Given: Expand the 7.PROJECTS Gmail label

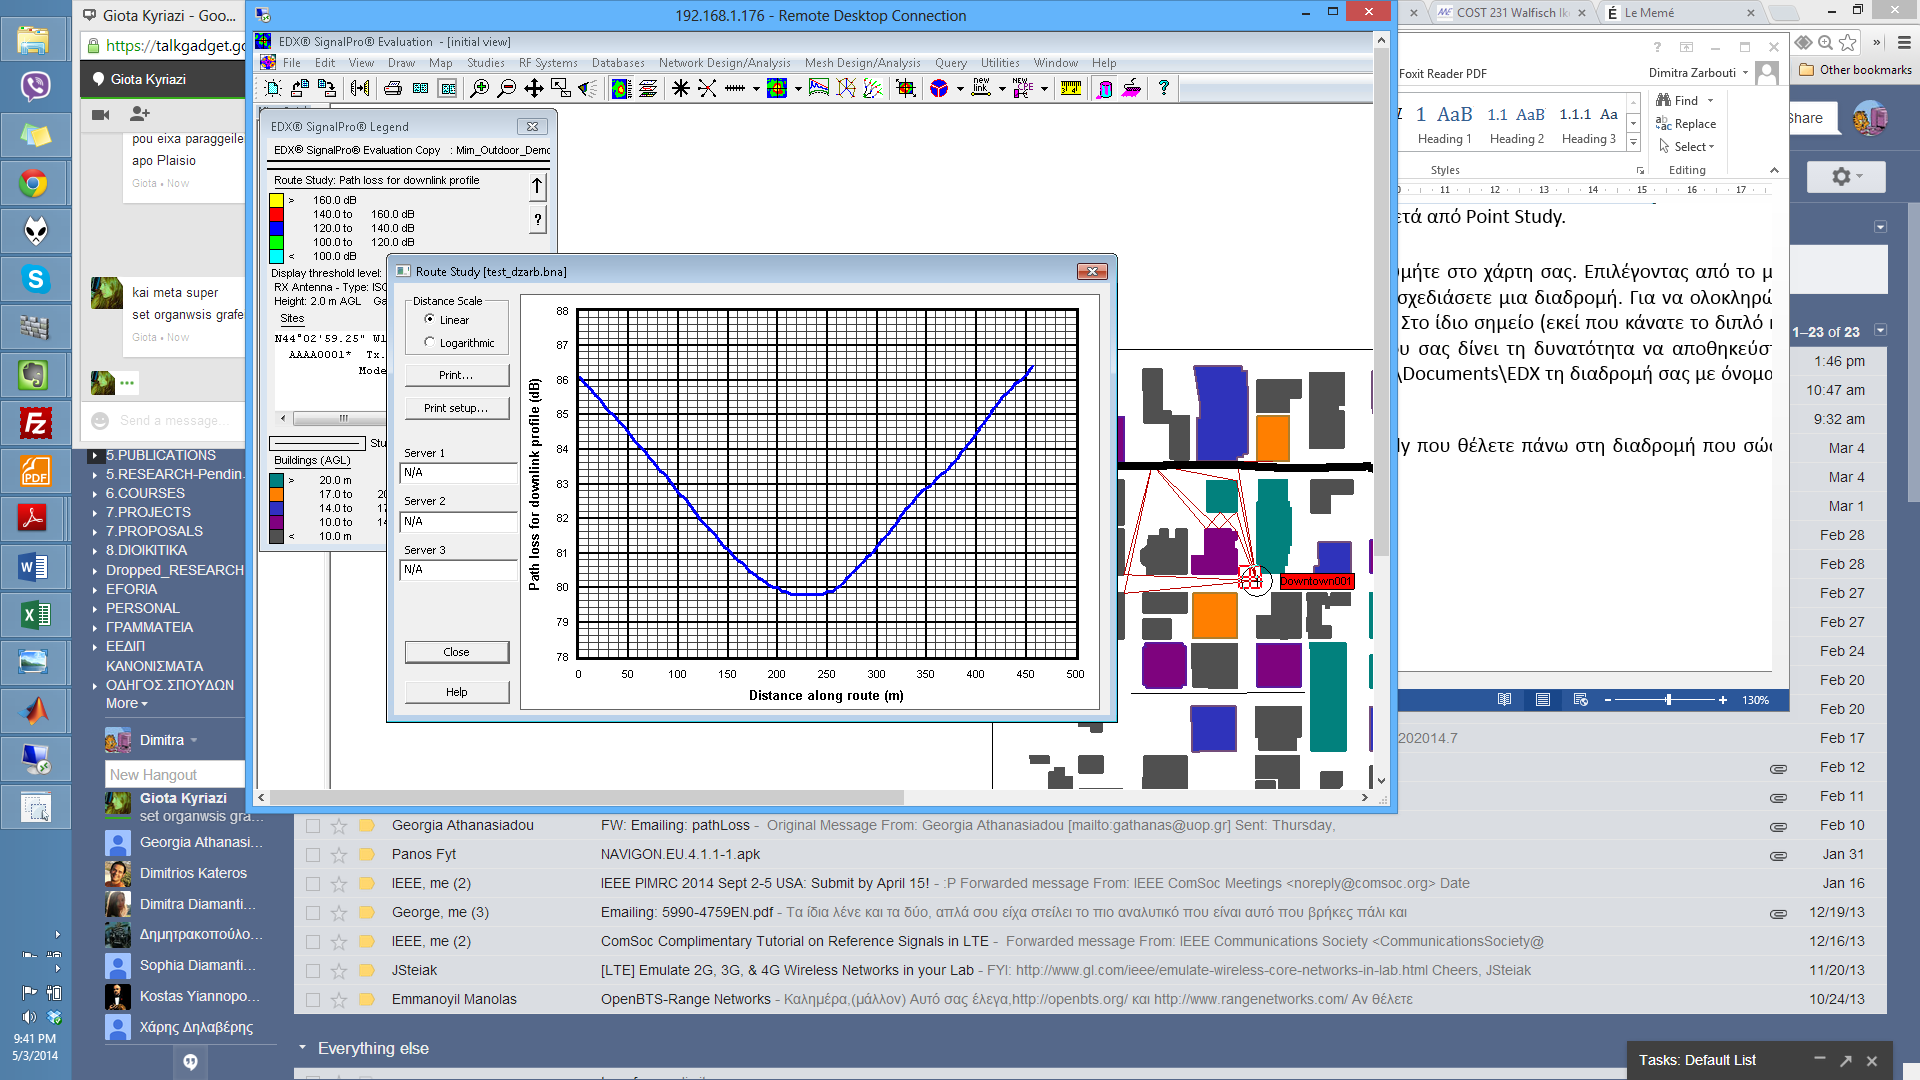Looking at the screenshot, I should [95, 513].
